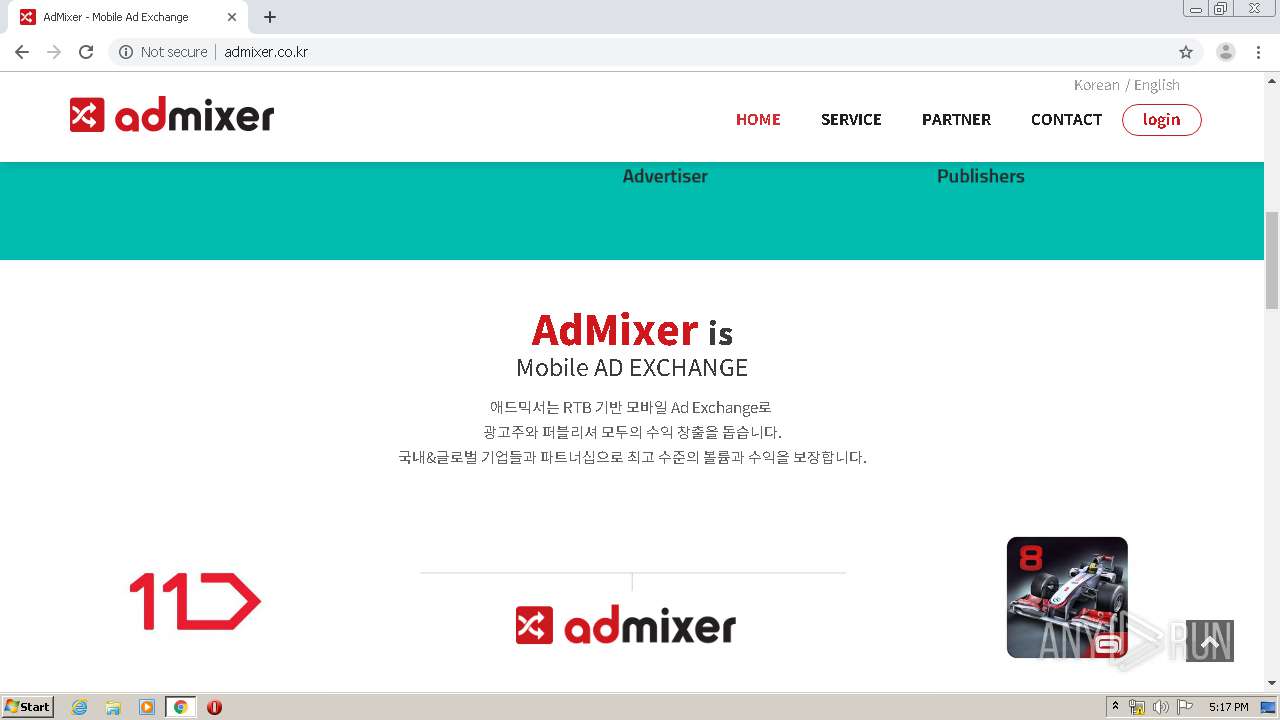
Task: Click the center admixer logo graphic
Action: click(x=626, y=626)
